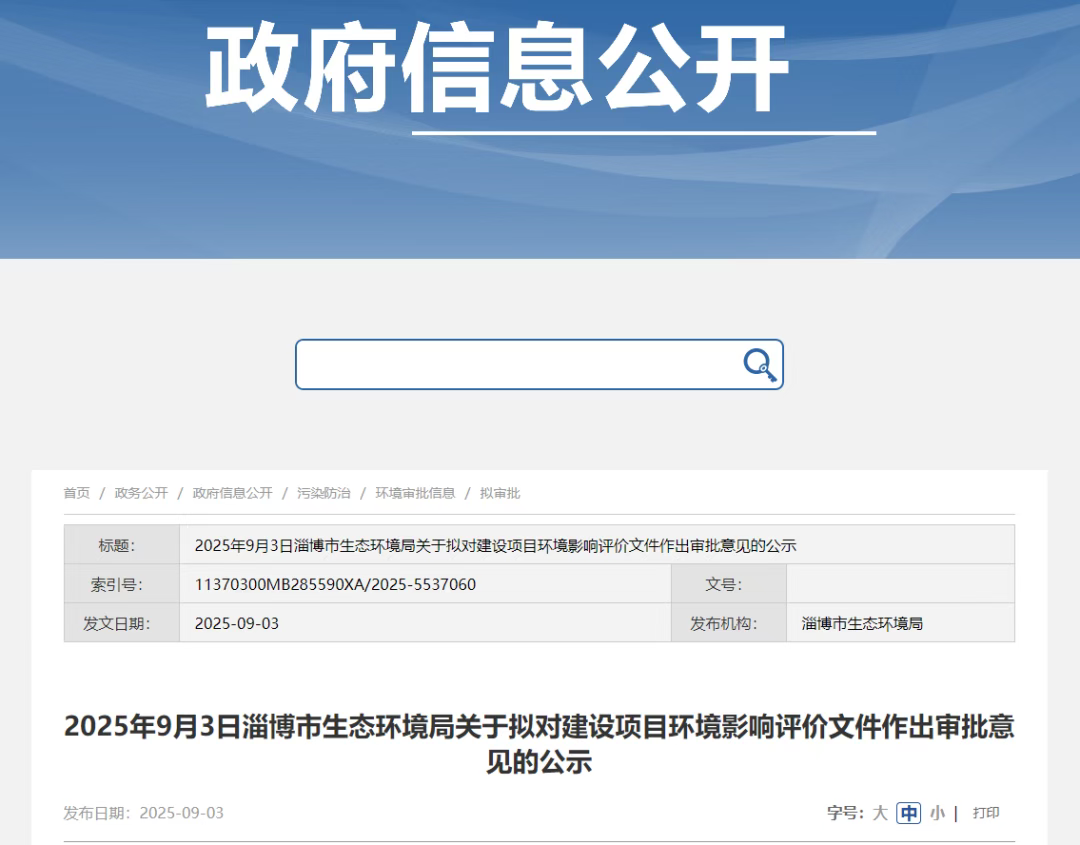Switch font size to 小
The height and width of the screenshot is (845, 1080).
tap(936, 813)
